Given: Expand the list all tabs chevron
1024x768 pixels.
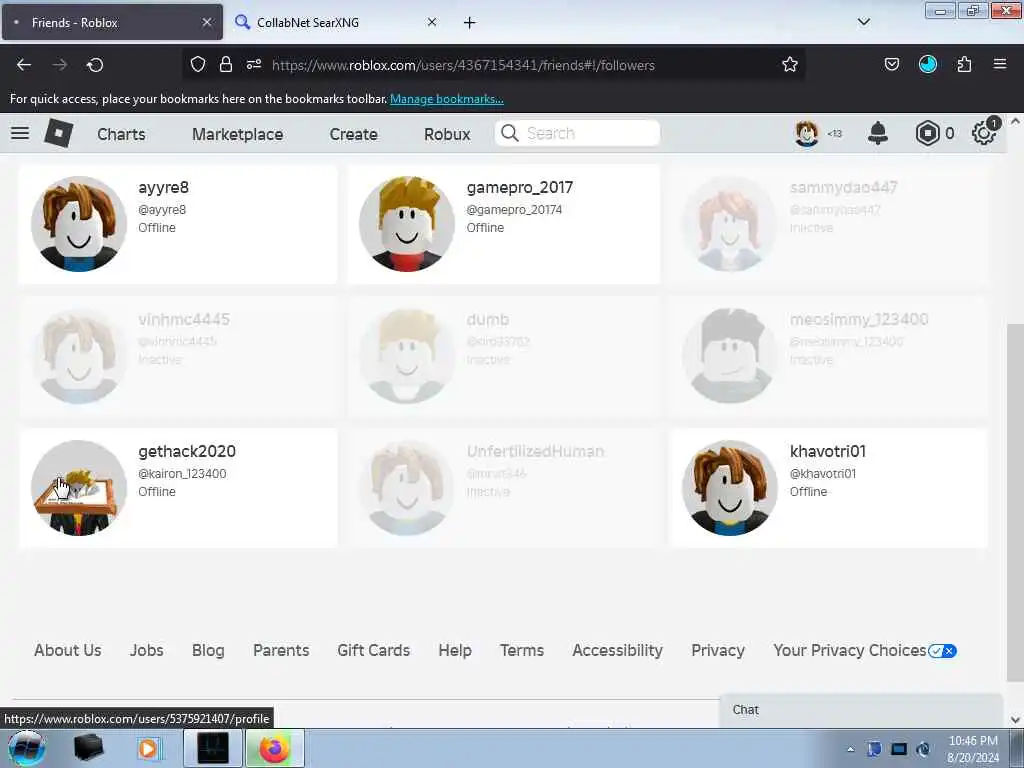Looking at the screenshot, I should pos(864,22).
